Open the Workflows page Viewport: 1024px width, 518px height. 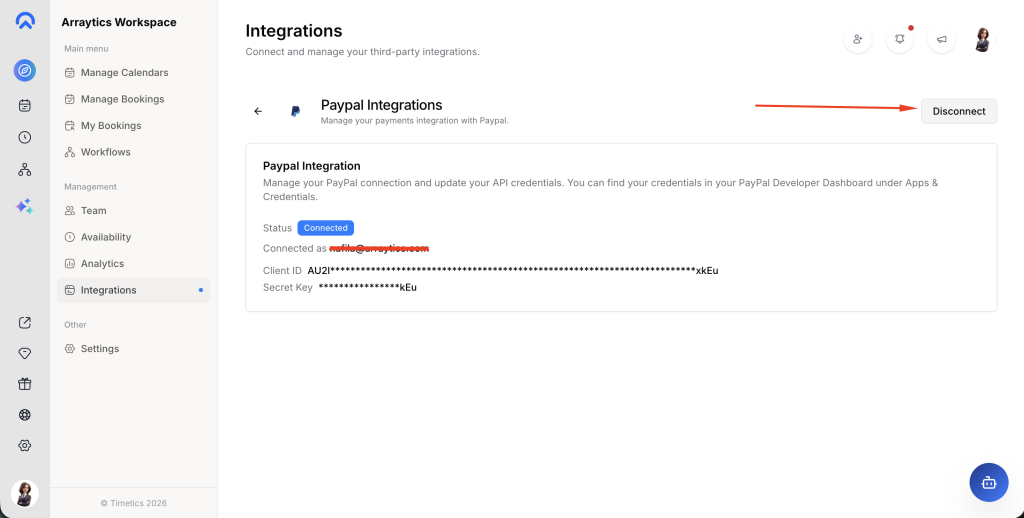(x=105, y=152)
